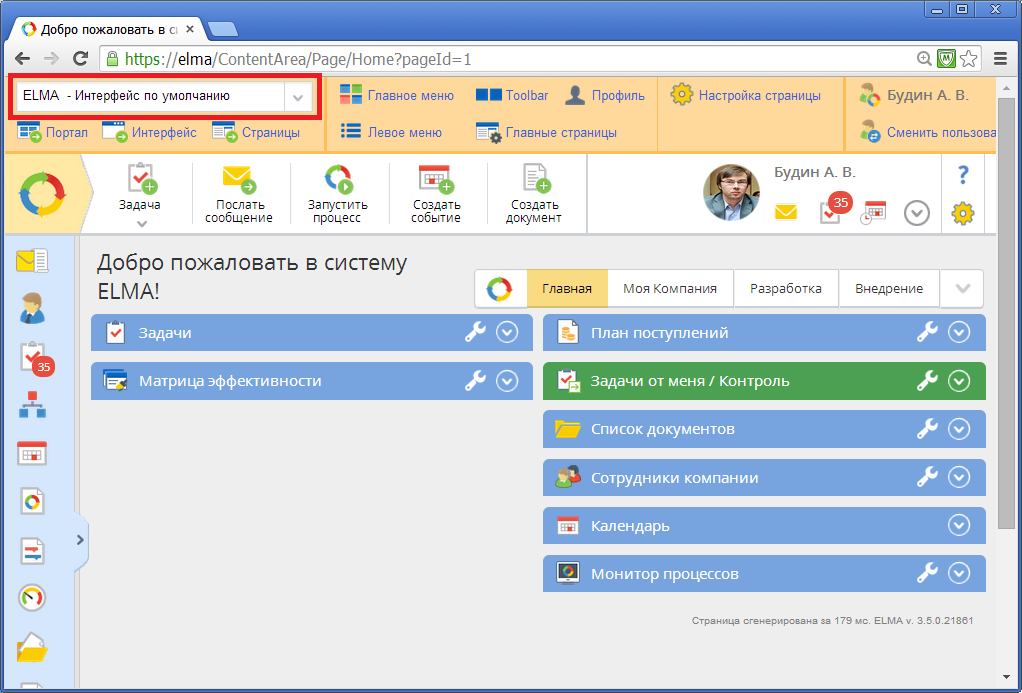Configure the Задачи portlet with wrench icon
The height and width of the screenshot is (693, 1022).
(475, 332)
